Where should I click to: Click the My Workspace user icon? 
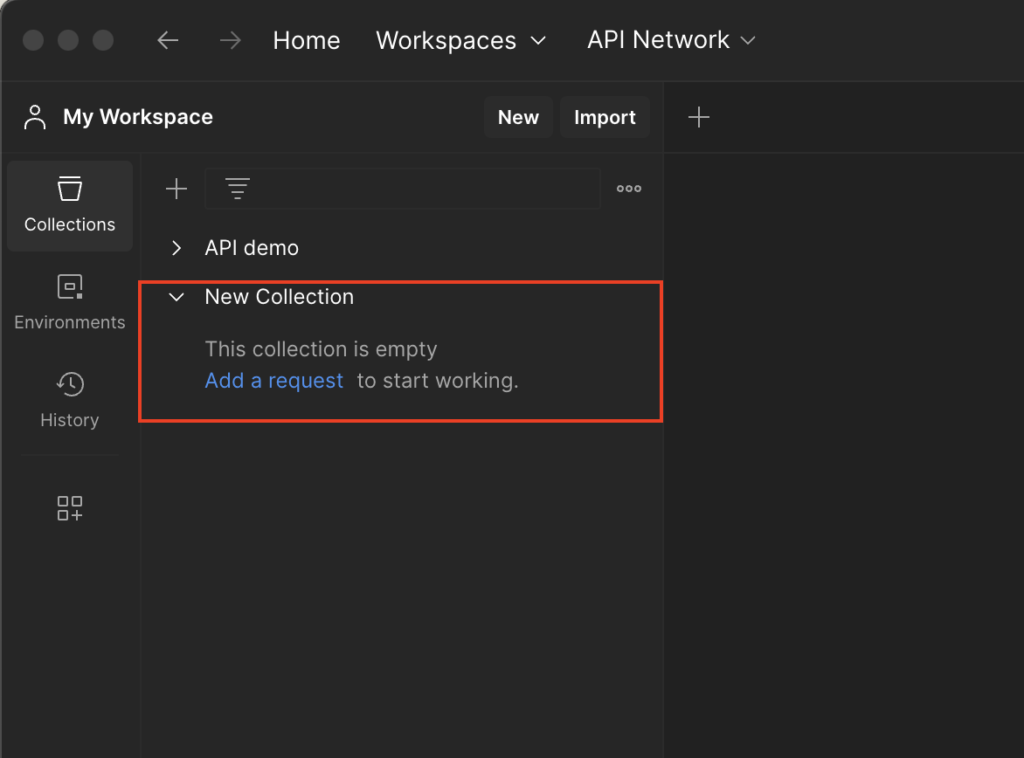click(x=35, y=118)
